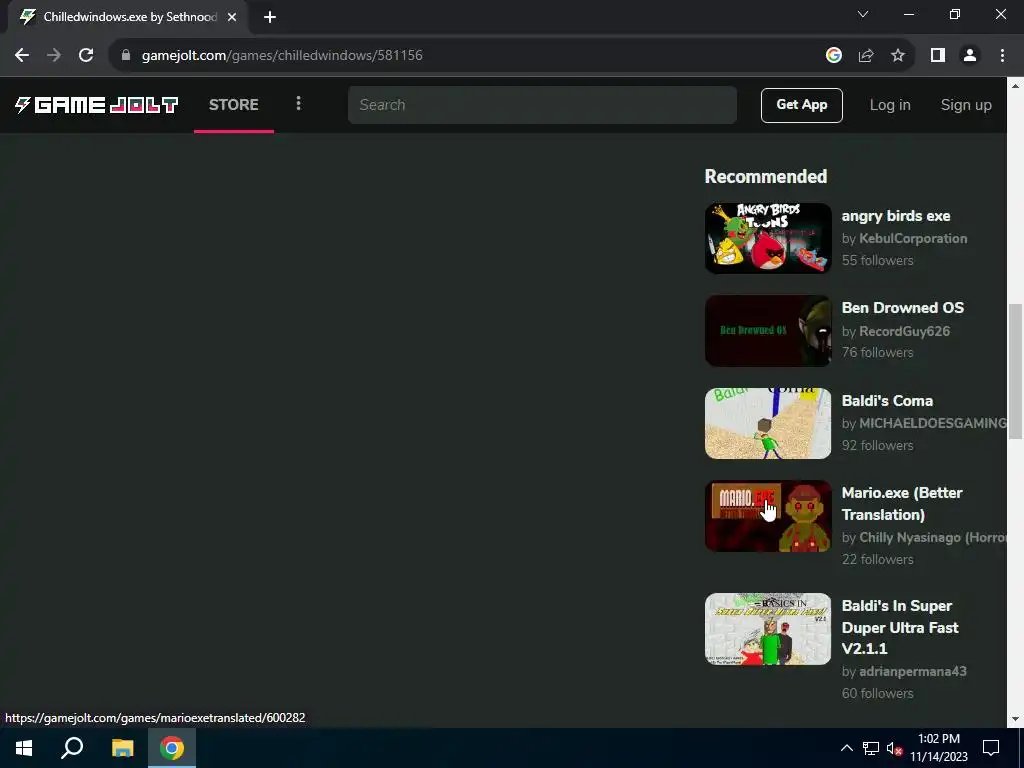The image size is (1024, 768).
Task: Open the Baldi's Coma title link
Action: click(x=887, y=400)
